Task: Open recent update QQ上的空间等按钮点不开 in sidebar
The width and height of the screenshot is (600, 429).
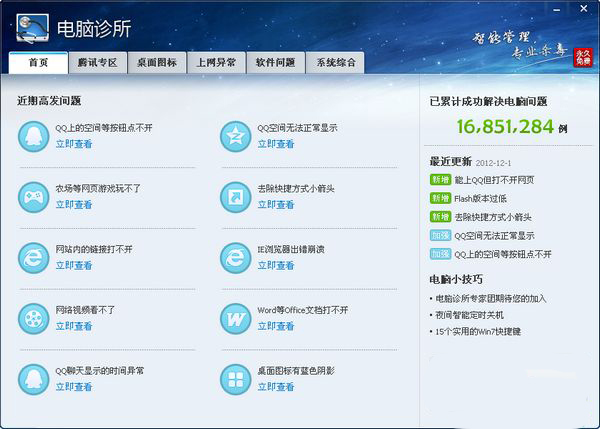Action: (x=503, y=254)
